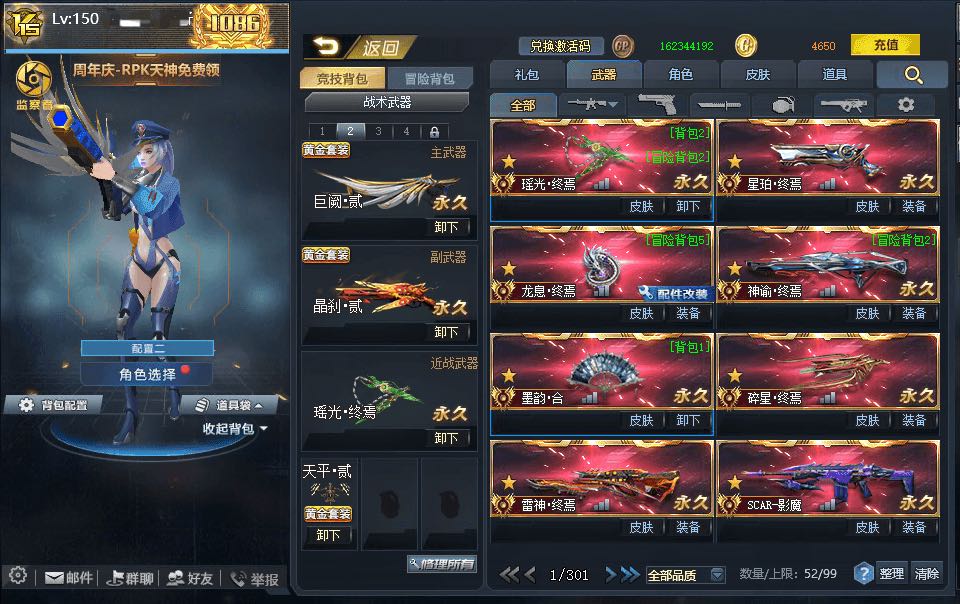960x604 pixels.
Task: Click the gear filter icon in weapon categories
Action: [x=906, y=105]
